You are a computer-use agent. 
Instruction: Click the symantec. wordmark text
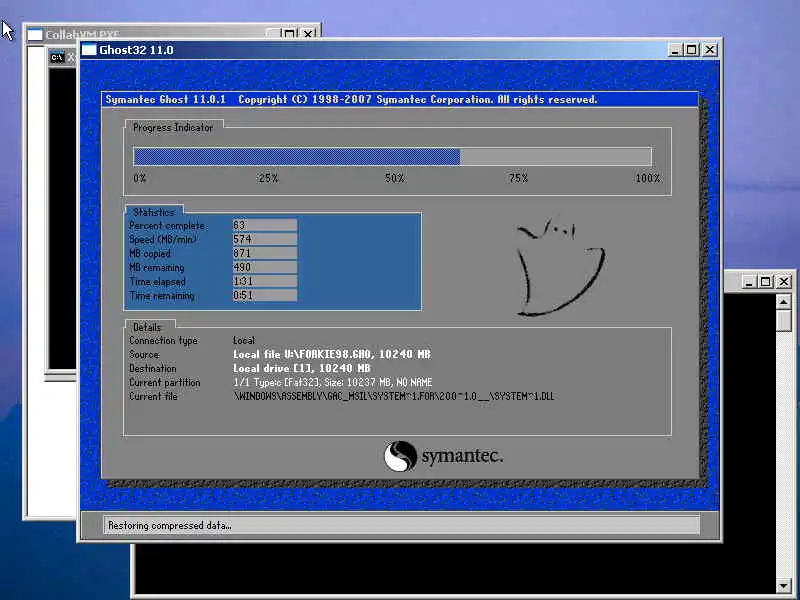point(462,456)
